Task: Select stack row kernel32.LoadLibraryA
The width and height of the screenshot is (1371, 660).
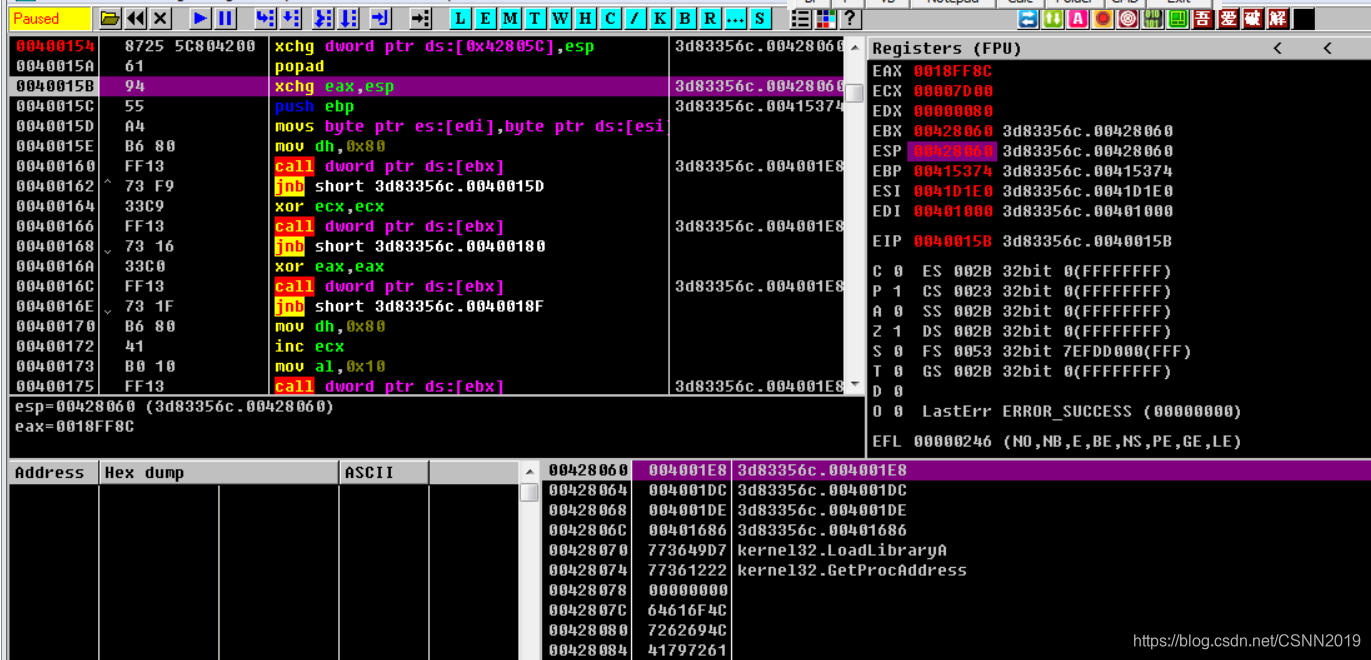Action: 955,550
